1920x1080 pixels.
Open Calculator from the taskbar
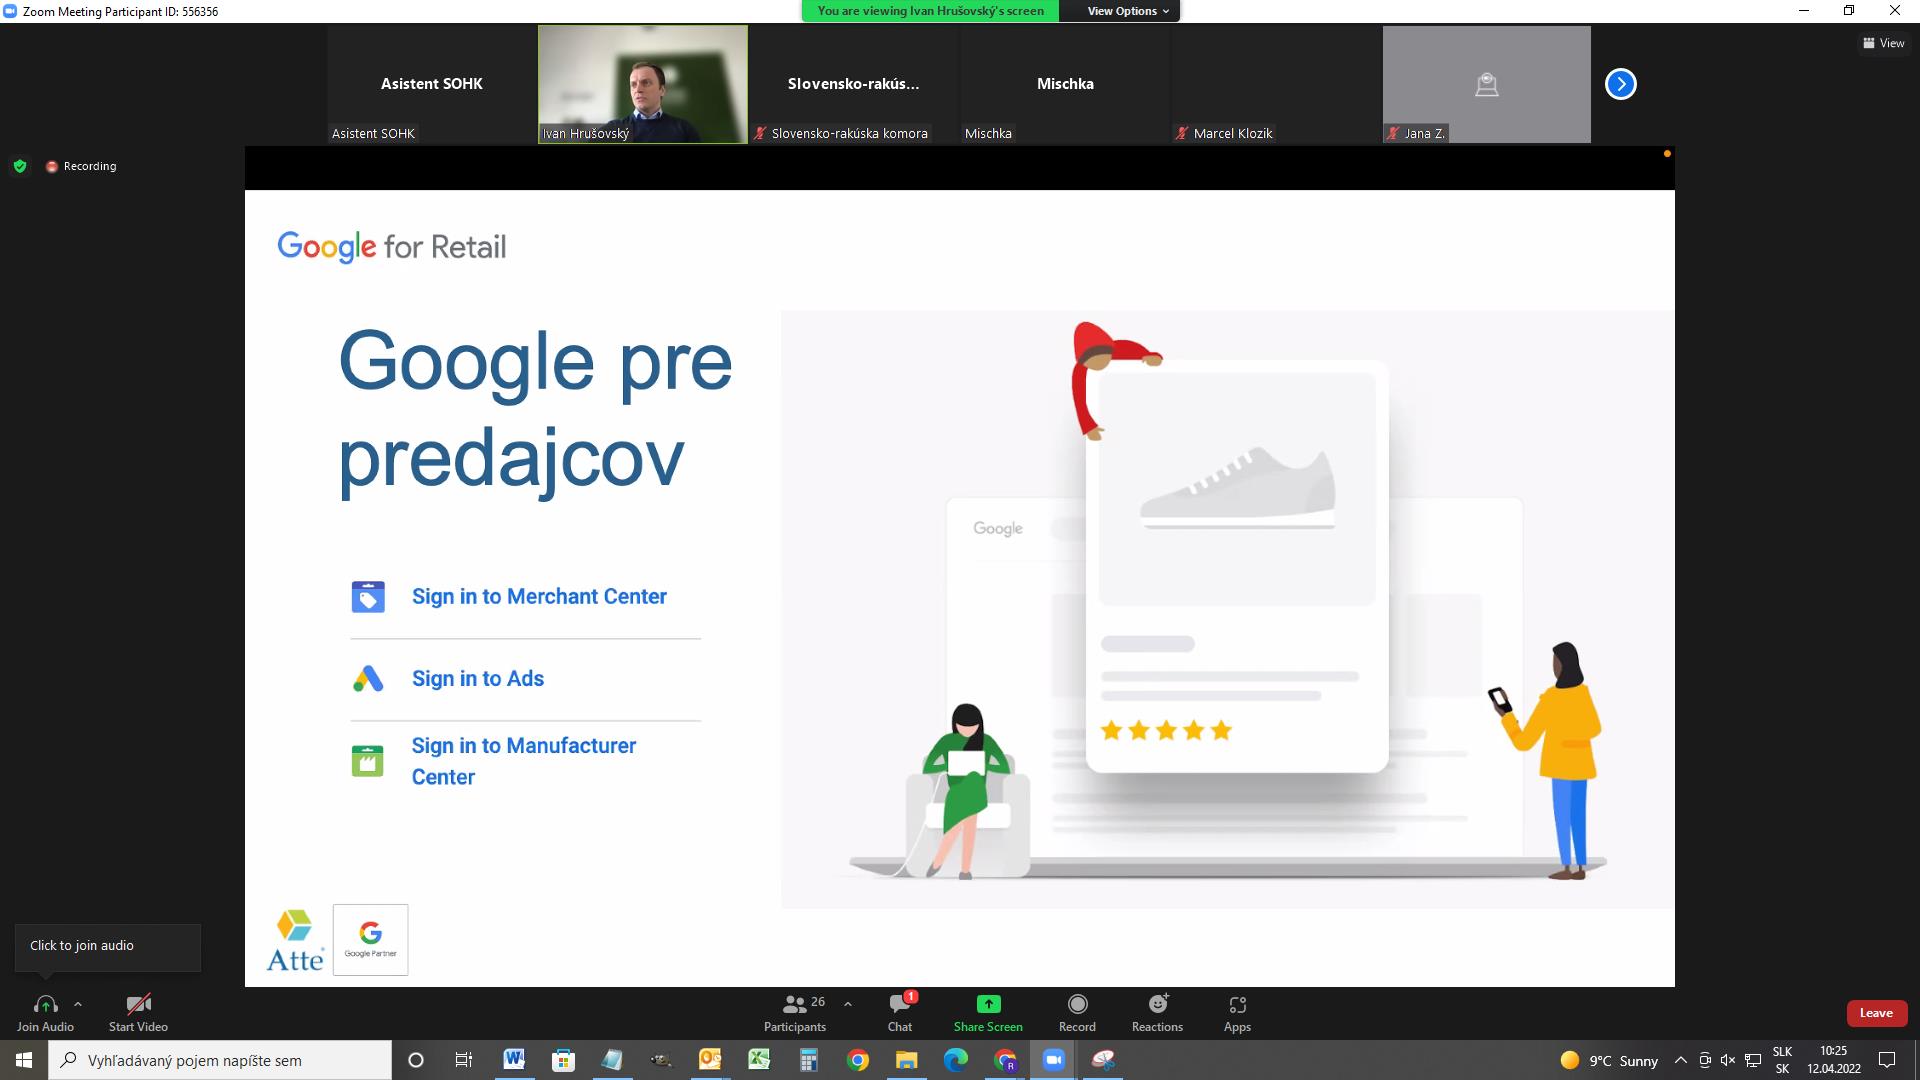pyautogui.click(x=808, y=1060)
